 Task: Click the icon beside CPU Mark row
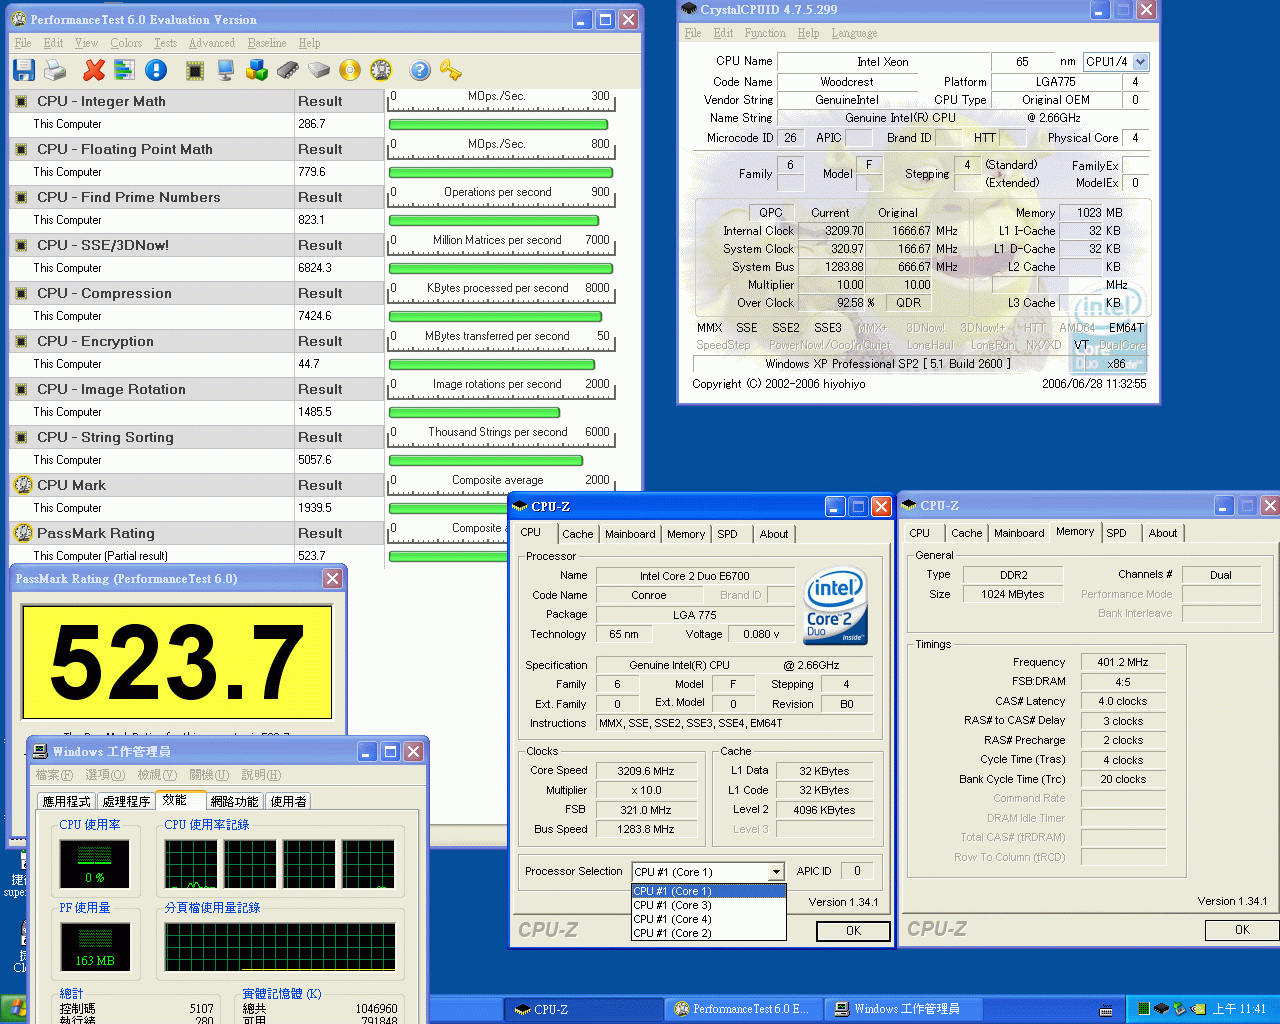click(x=23, y=485)
